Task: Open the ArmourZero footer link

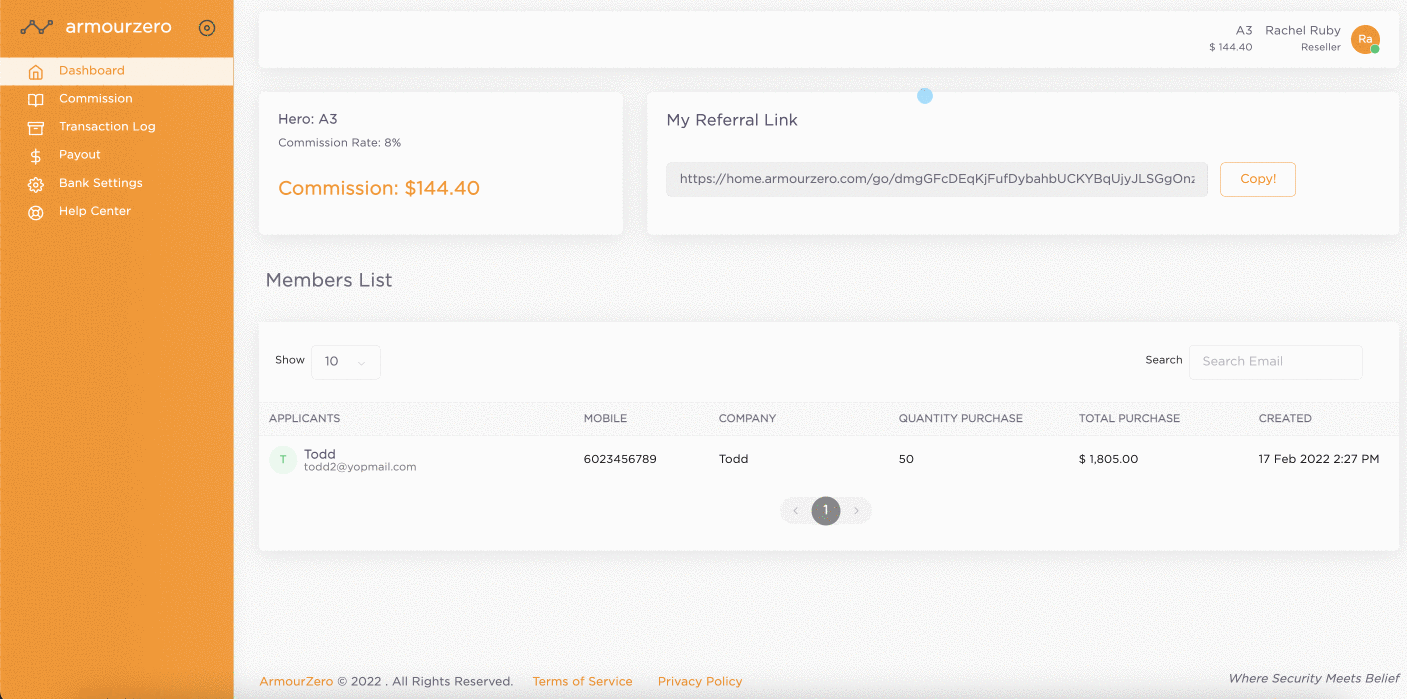Action: coord(296,682)
